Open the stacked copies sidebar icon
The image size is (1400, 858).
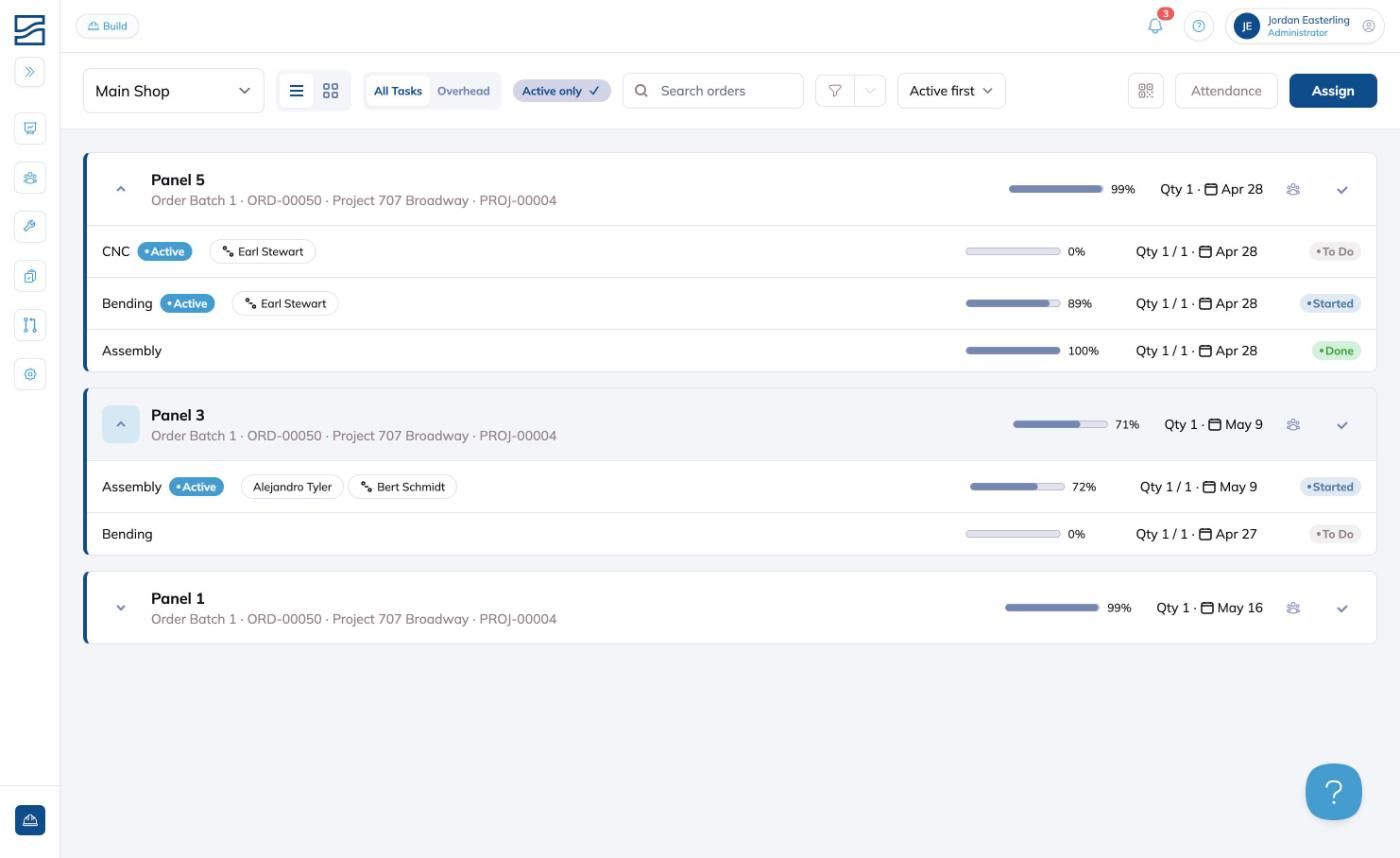30,276
